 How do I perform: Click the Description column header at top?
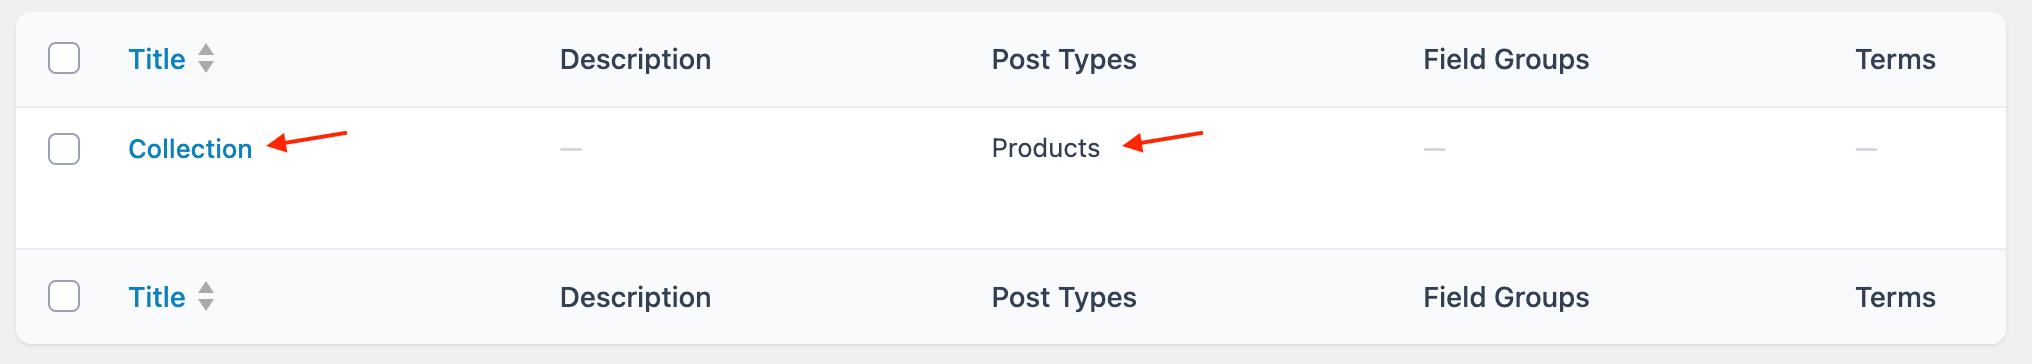click(635, 59)
